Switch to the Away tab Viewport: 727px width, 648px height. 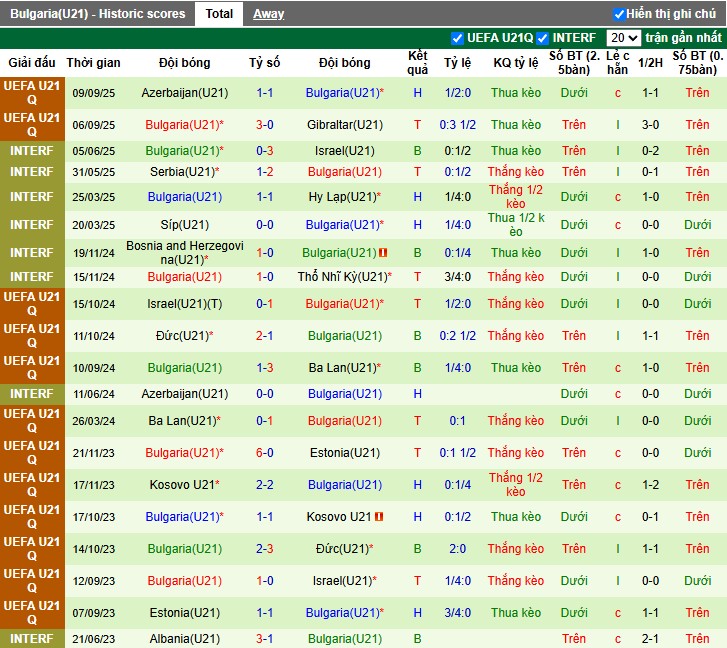(x=268, y=14)
